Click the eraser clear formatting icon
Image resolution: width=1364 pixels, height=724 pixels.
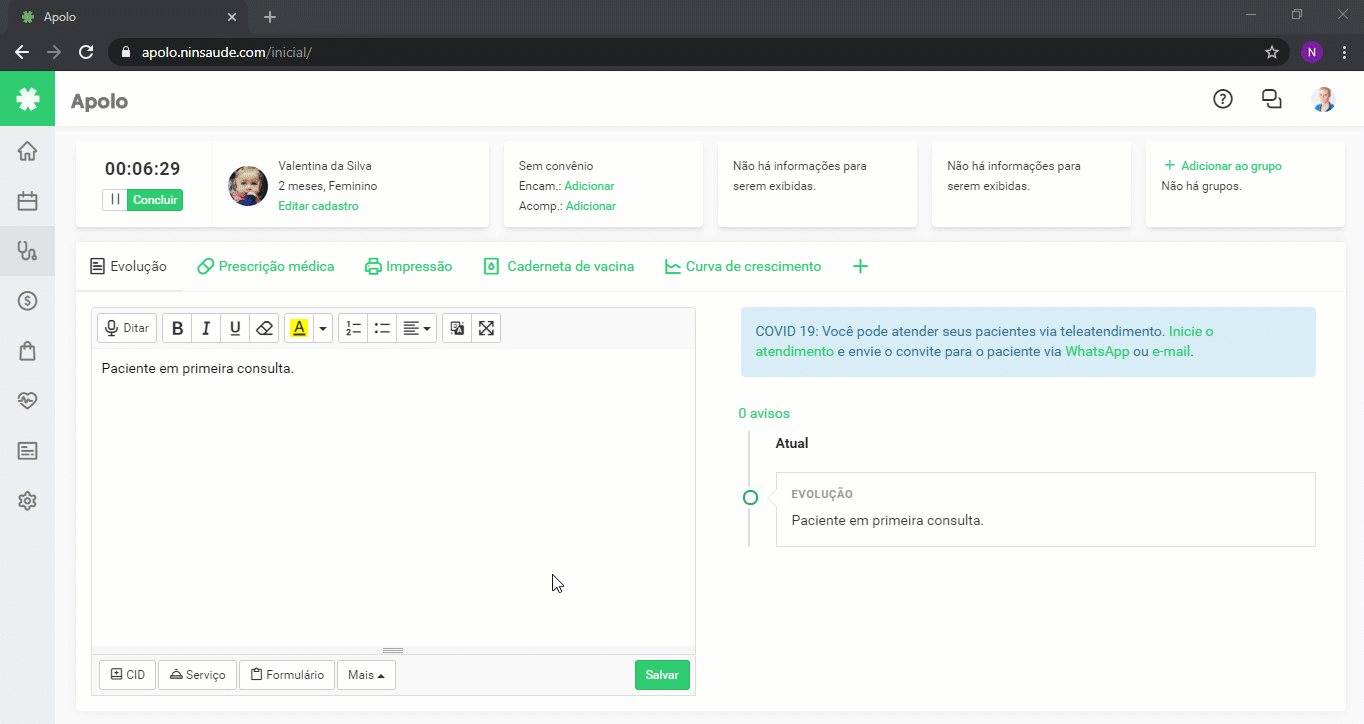[x=264, y=328]
